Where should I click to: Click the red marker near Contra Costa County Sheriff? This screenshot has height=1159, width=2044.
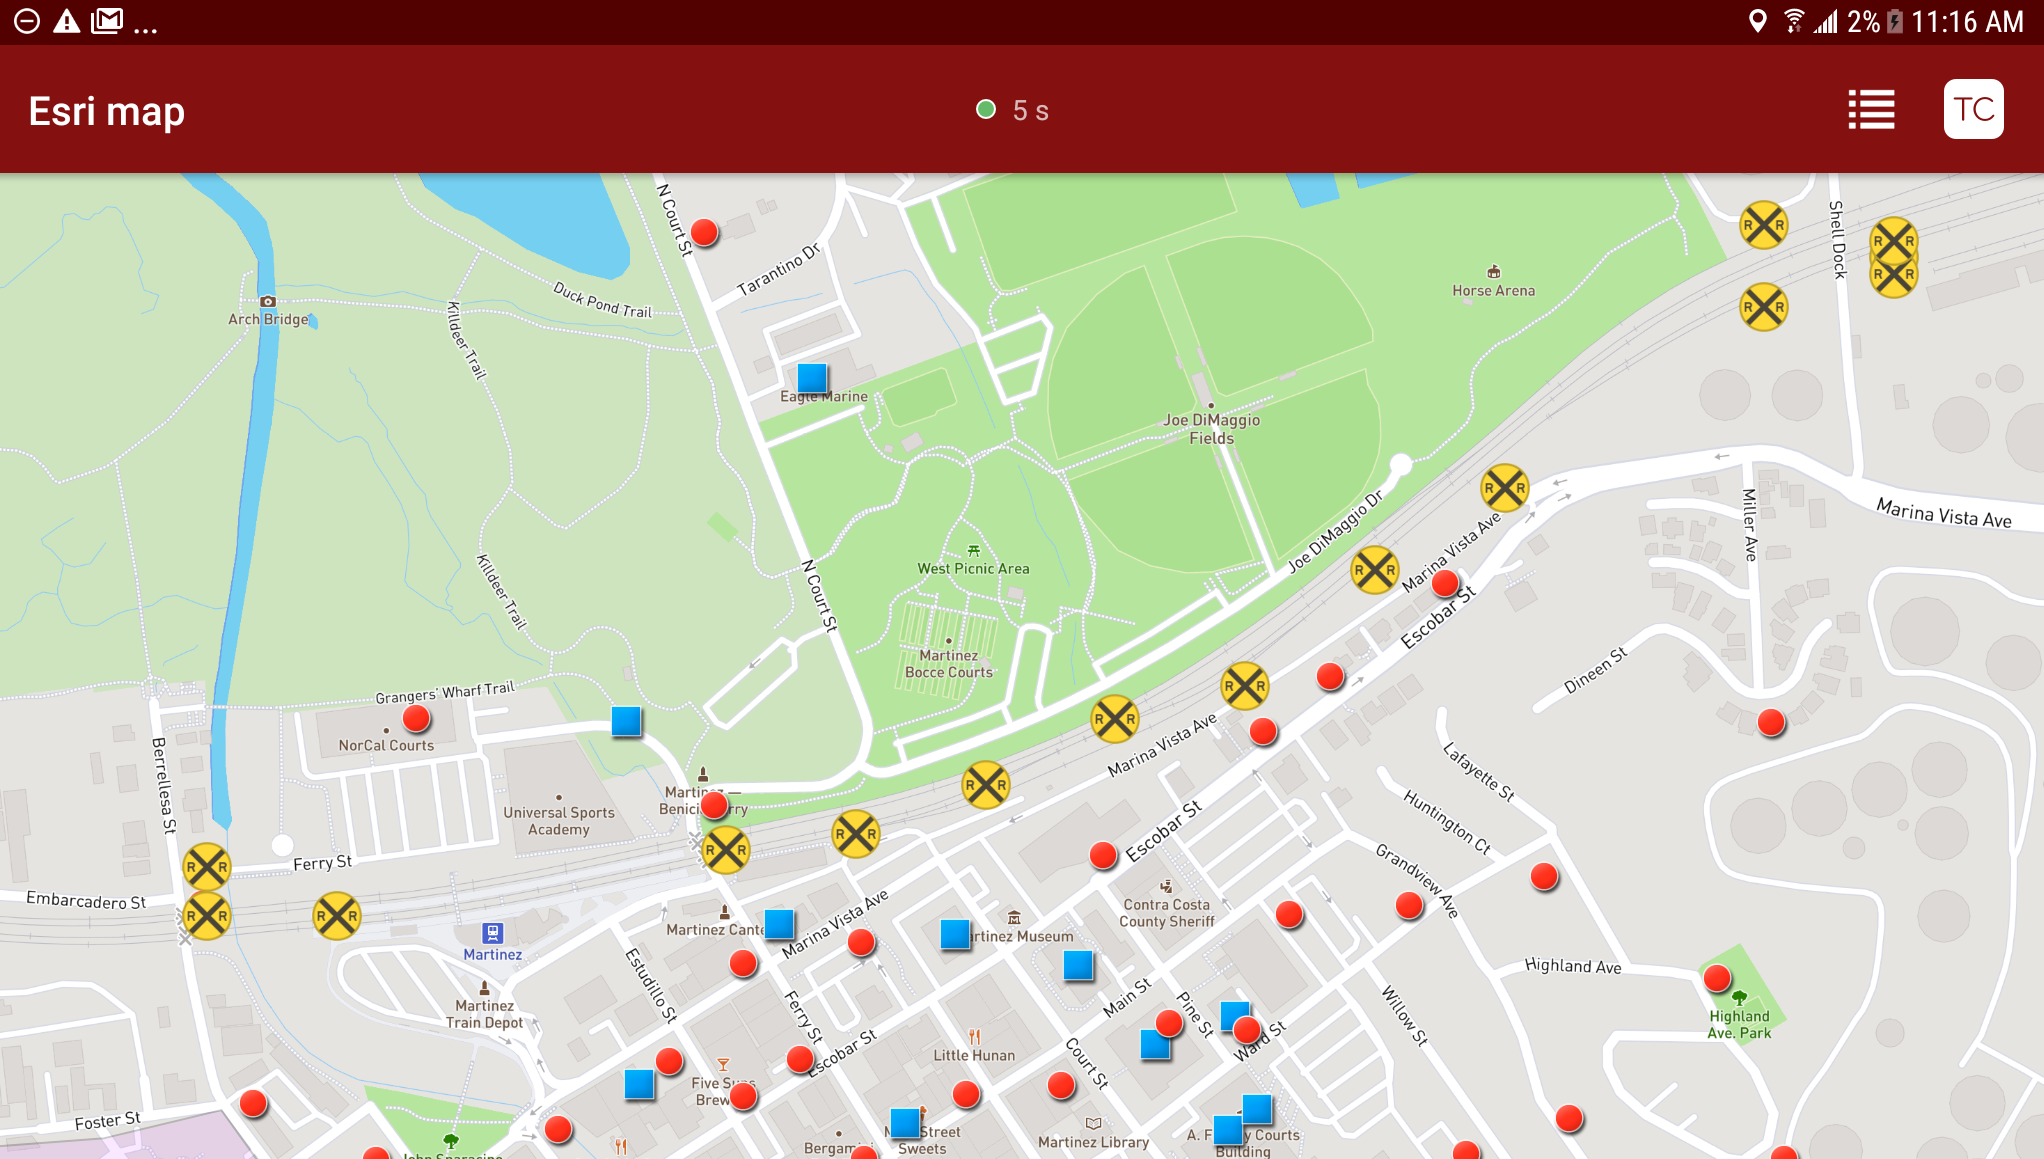pos(1101,855)
